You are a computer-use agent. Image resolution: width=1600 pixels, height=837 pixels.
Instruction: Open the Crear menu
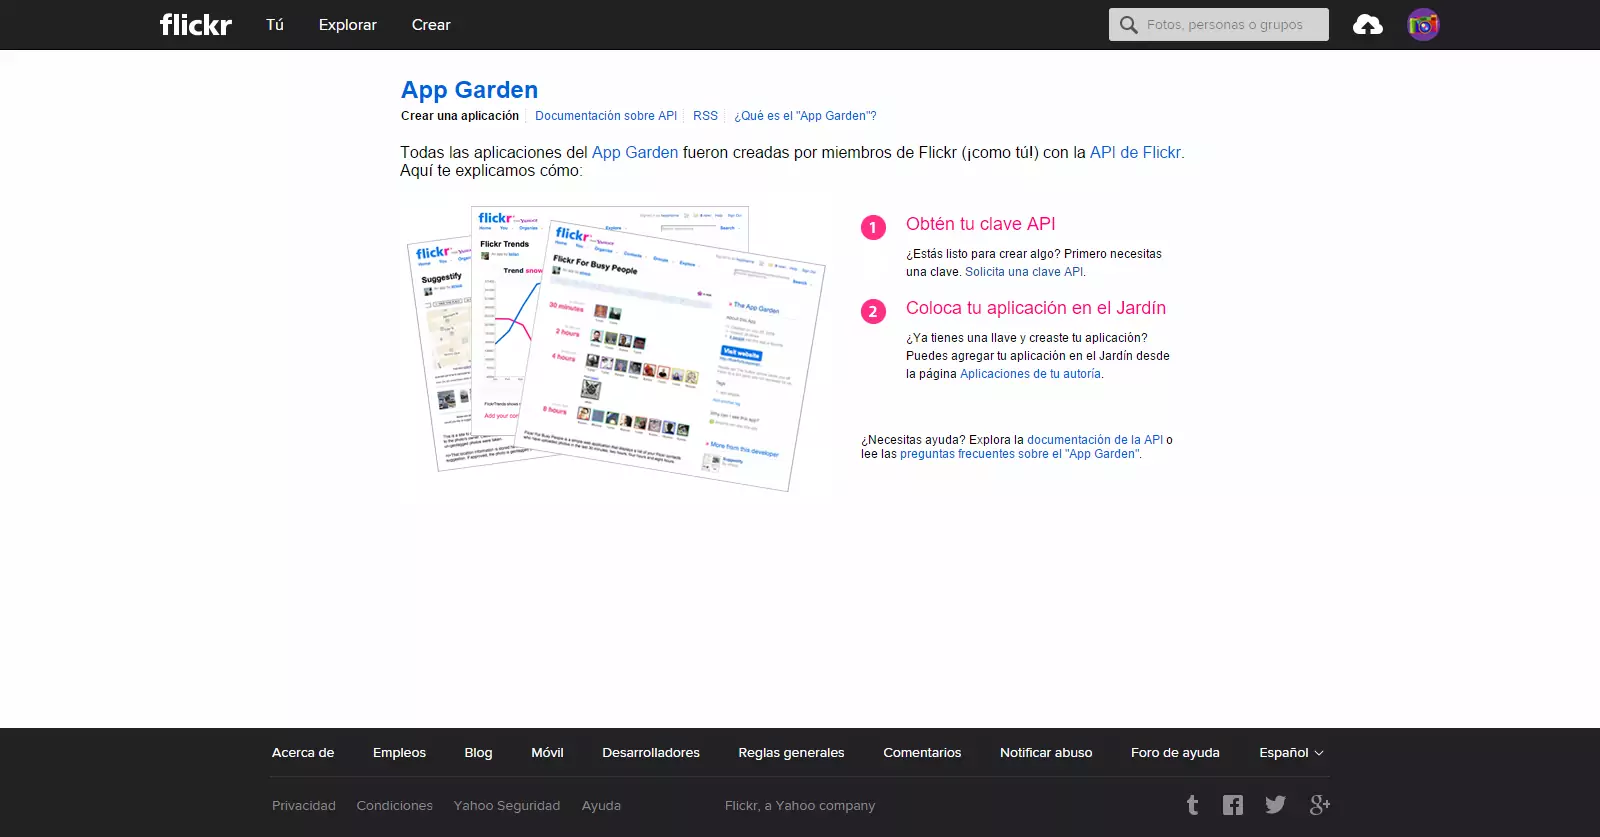pos(431,25)
